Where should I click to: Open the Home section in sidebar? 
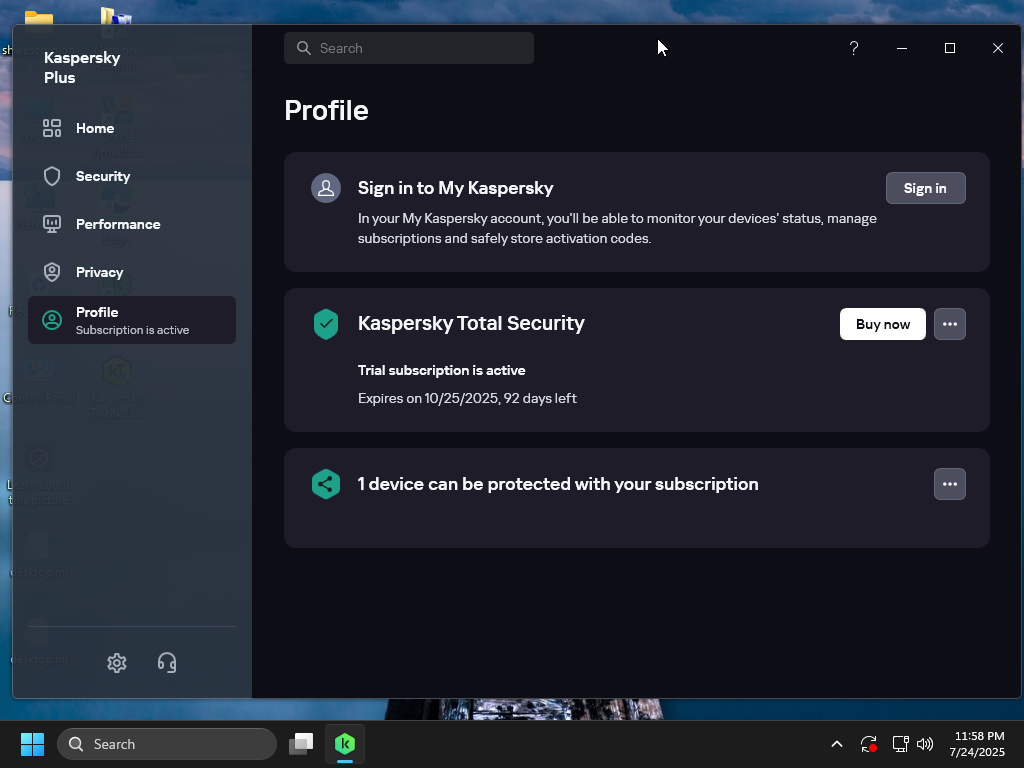pos(131,128)
